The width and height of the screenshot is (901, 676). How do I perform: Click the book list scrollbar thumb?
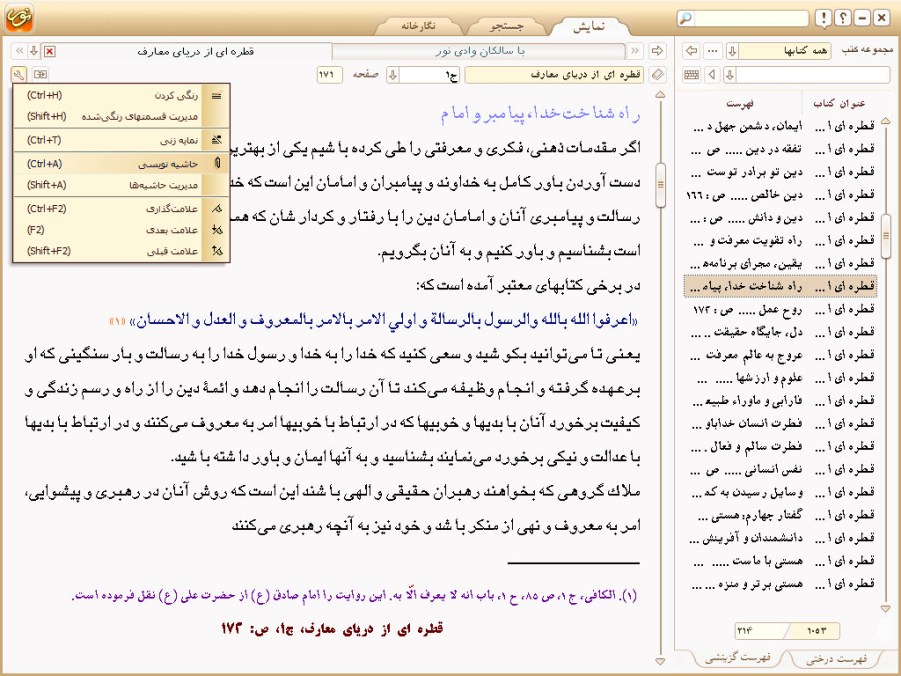point(886,236)
